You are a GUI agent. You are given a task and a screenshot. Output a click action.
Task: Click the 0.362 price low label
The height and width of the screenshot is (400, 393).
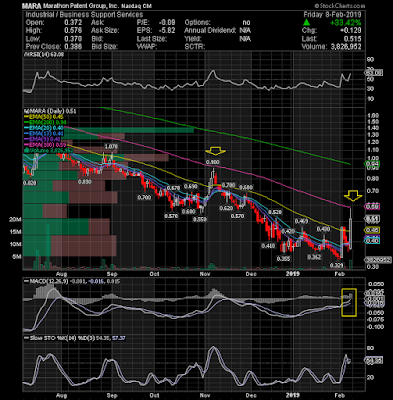click(x=314, y=257)
